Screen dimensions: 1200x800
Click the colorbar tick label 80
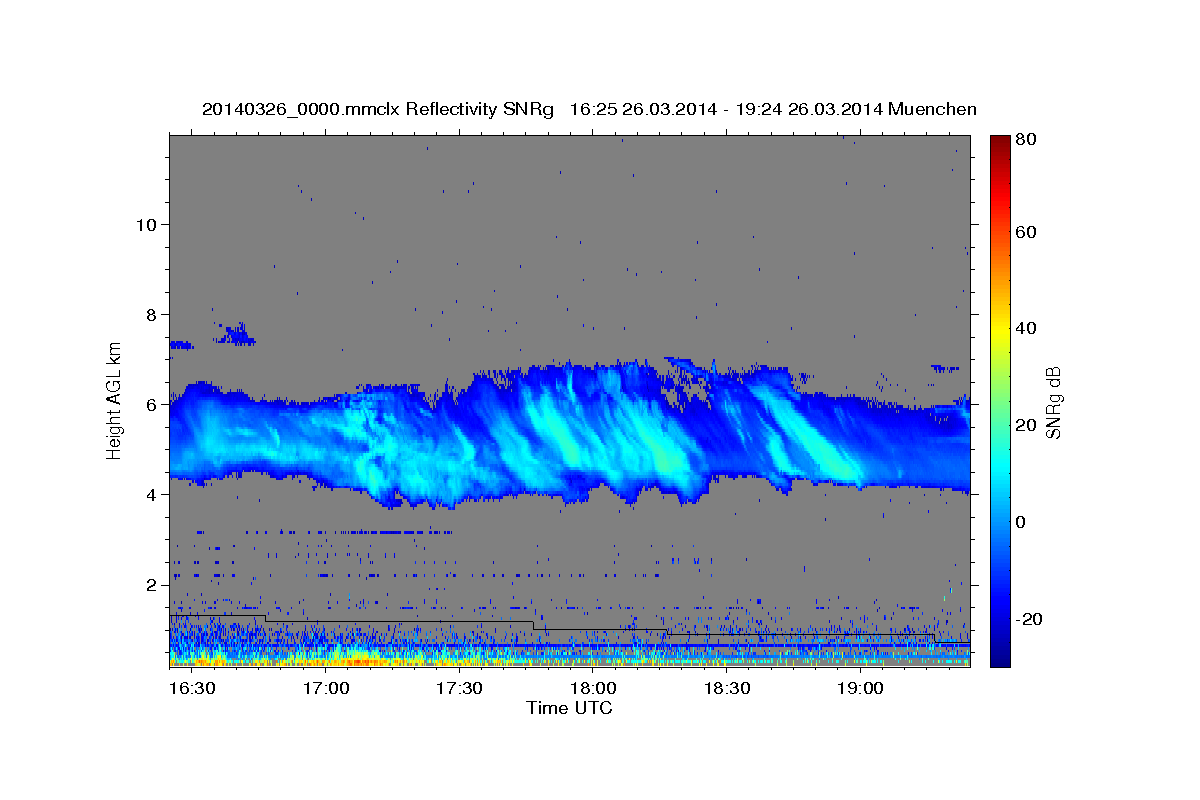tap(1028, 139)
